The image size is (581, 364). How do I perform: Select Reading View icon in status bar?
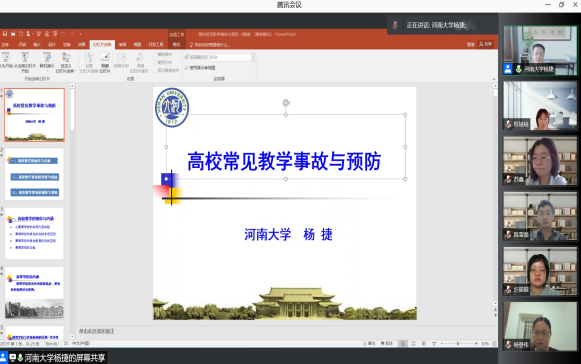pos(424,344)
